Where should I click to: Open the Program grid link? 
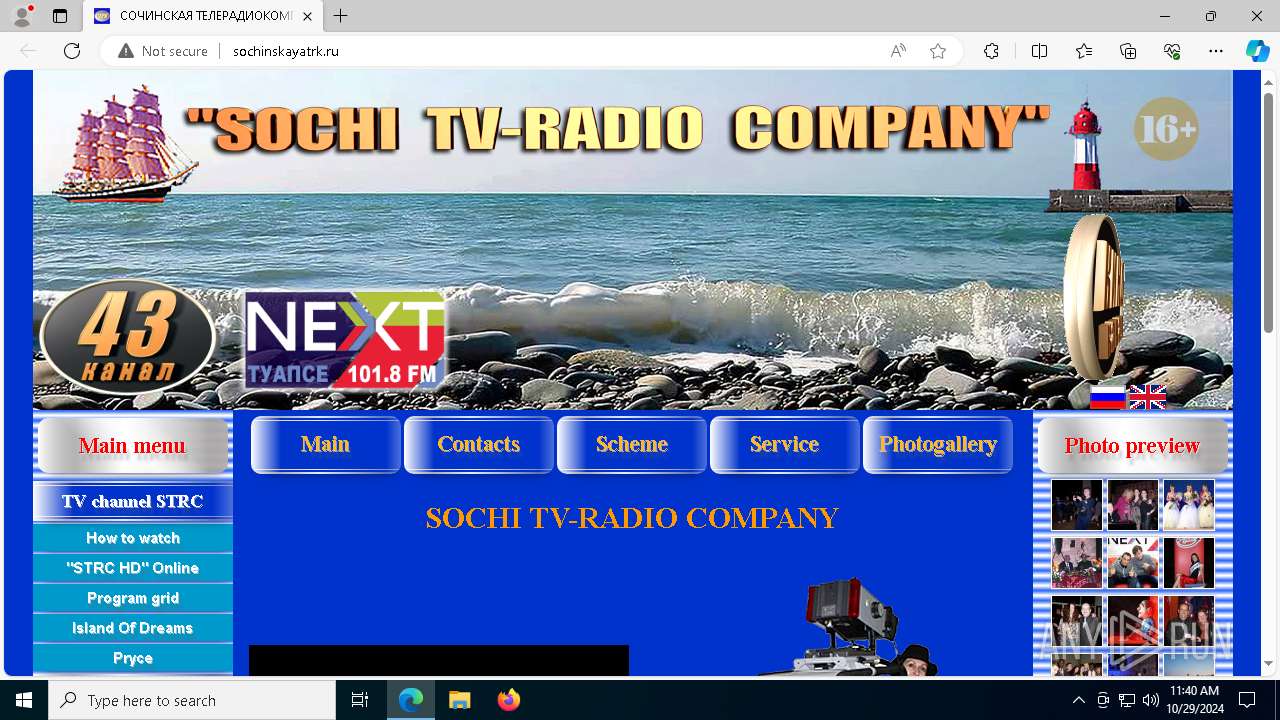133,598
